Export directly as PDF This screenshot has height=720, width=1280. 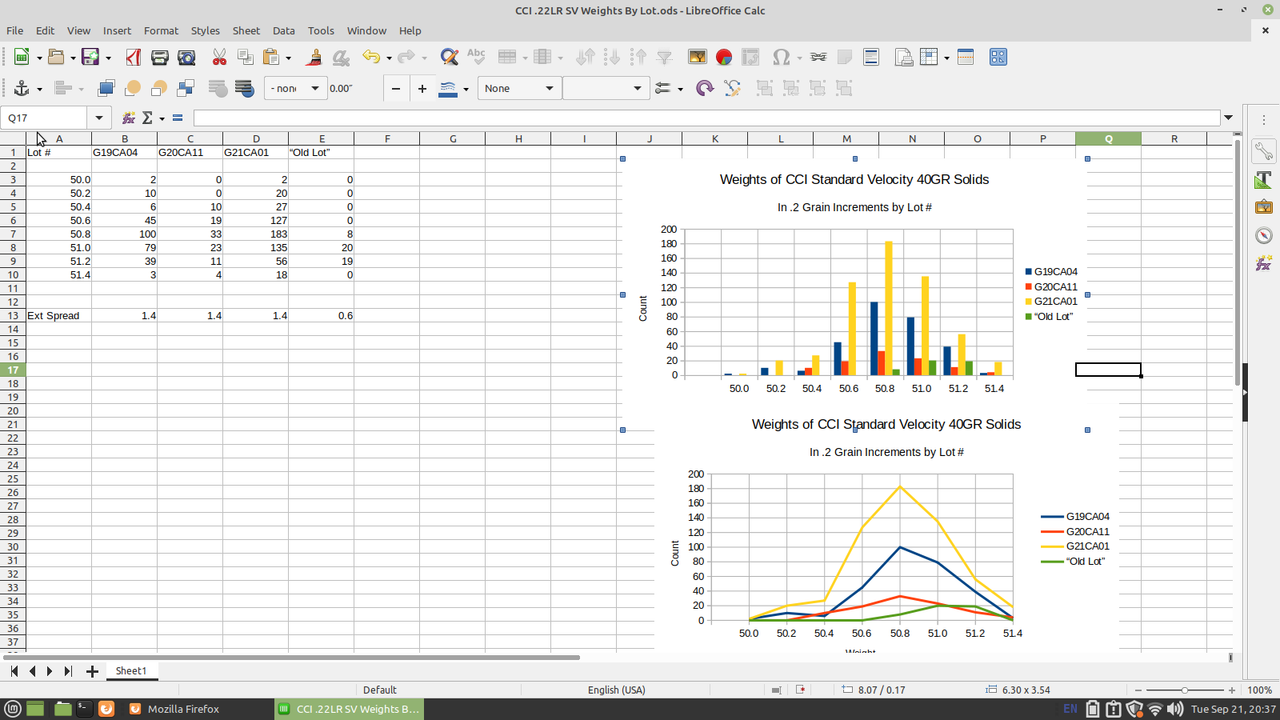point(133,57)
